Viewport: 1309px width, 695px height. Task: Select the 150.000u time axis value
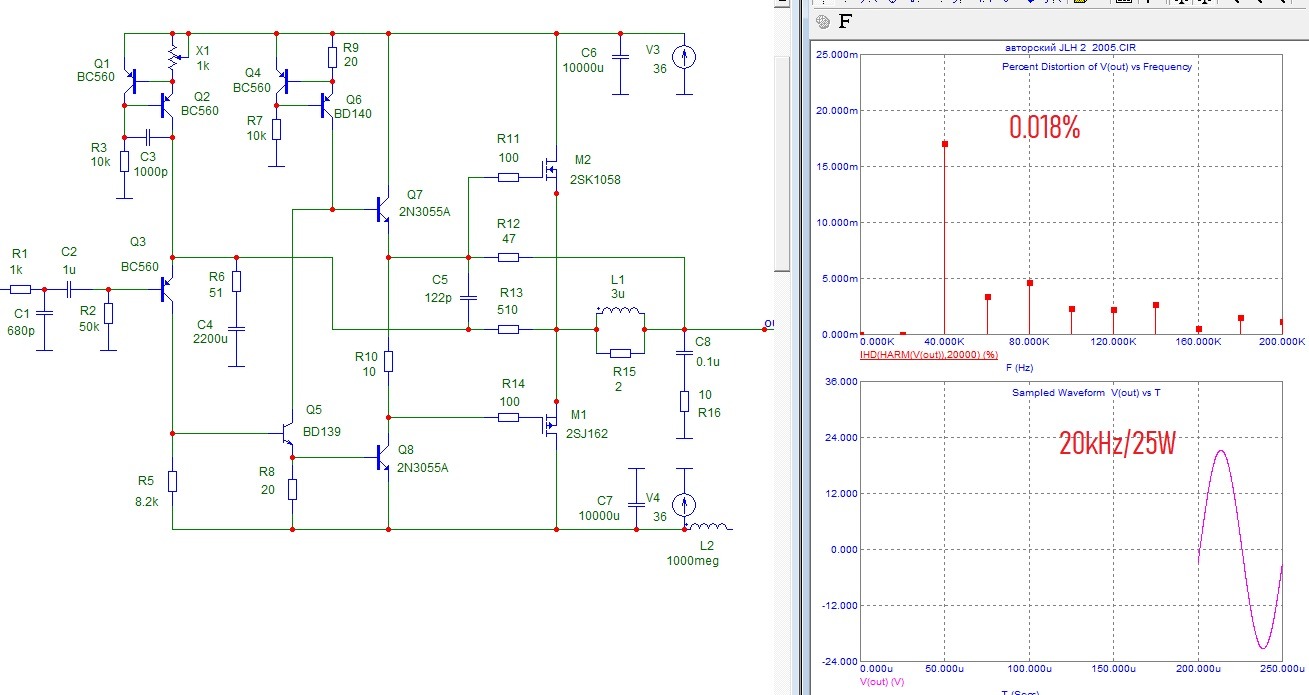click(1115, 669)
